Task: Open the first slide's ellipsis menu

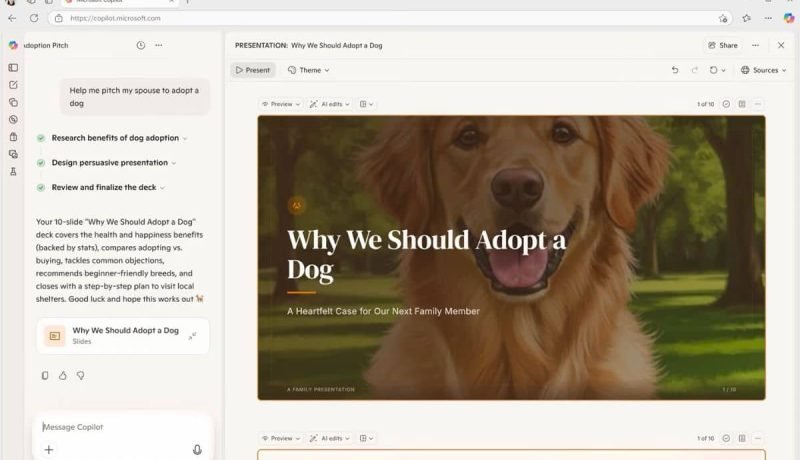Action: (758, 104)
